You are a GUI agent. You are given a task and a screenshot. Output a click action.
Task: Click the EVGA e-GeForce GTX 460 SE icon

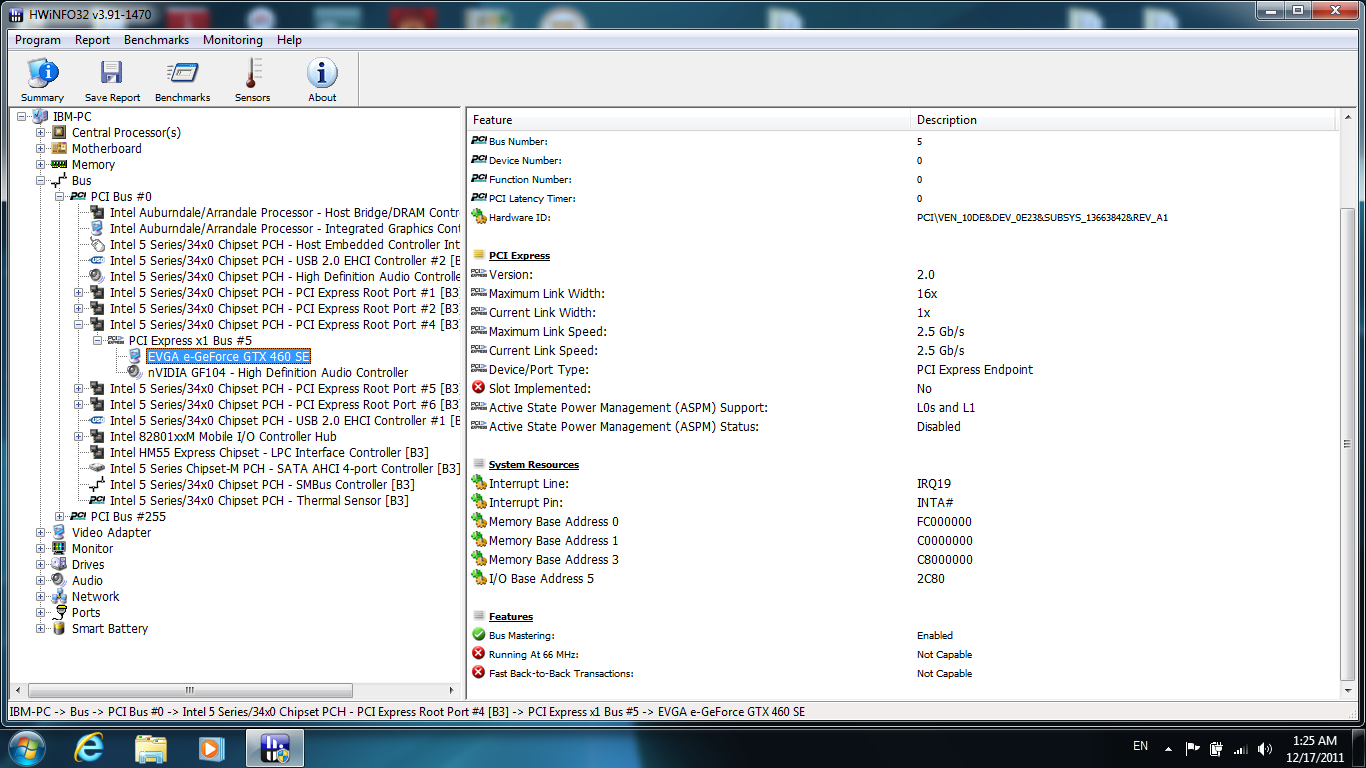(x=136, y=356)
